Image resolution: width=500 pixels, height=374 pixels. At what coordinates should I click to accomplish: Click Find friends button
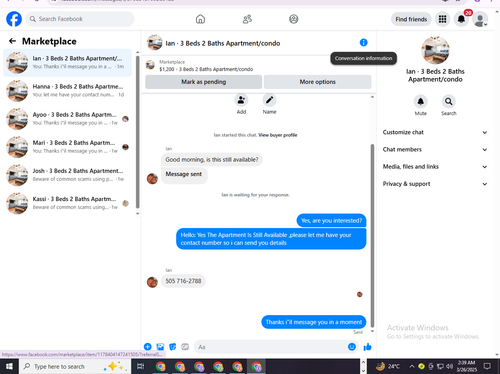[x=411, y=19]
